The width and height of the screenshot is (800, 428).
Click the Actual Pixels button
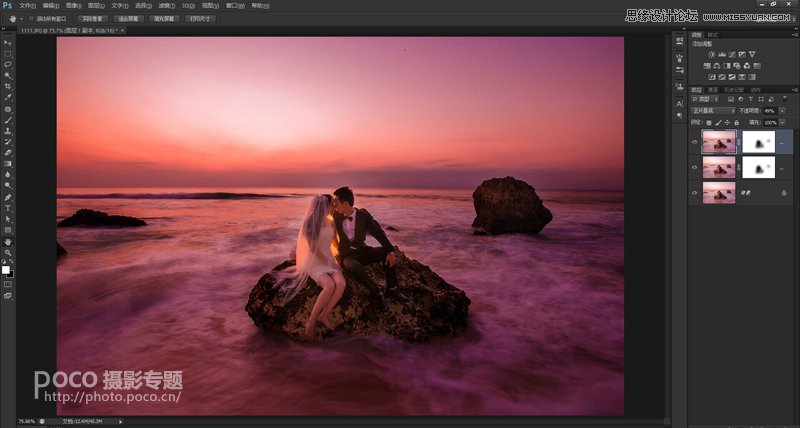click(92, 19)
